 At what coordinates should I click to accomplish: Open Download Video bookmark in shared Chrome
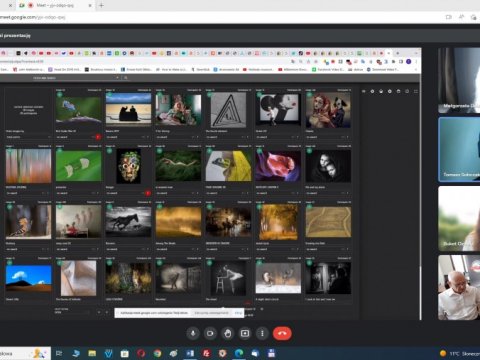pos(383,70)
